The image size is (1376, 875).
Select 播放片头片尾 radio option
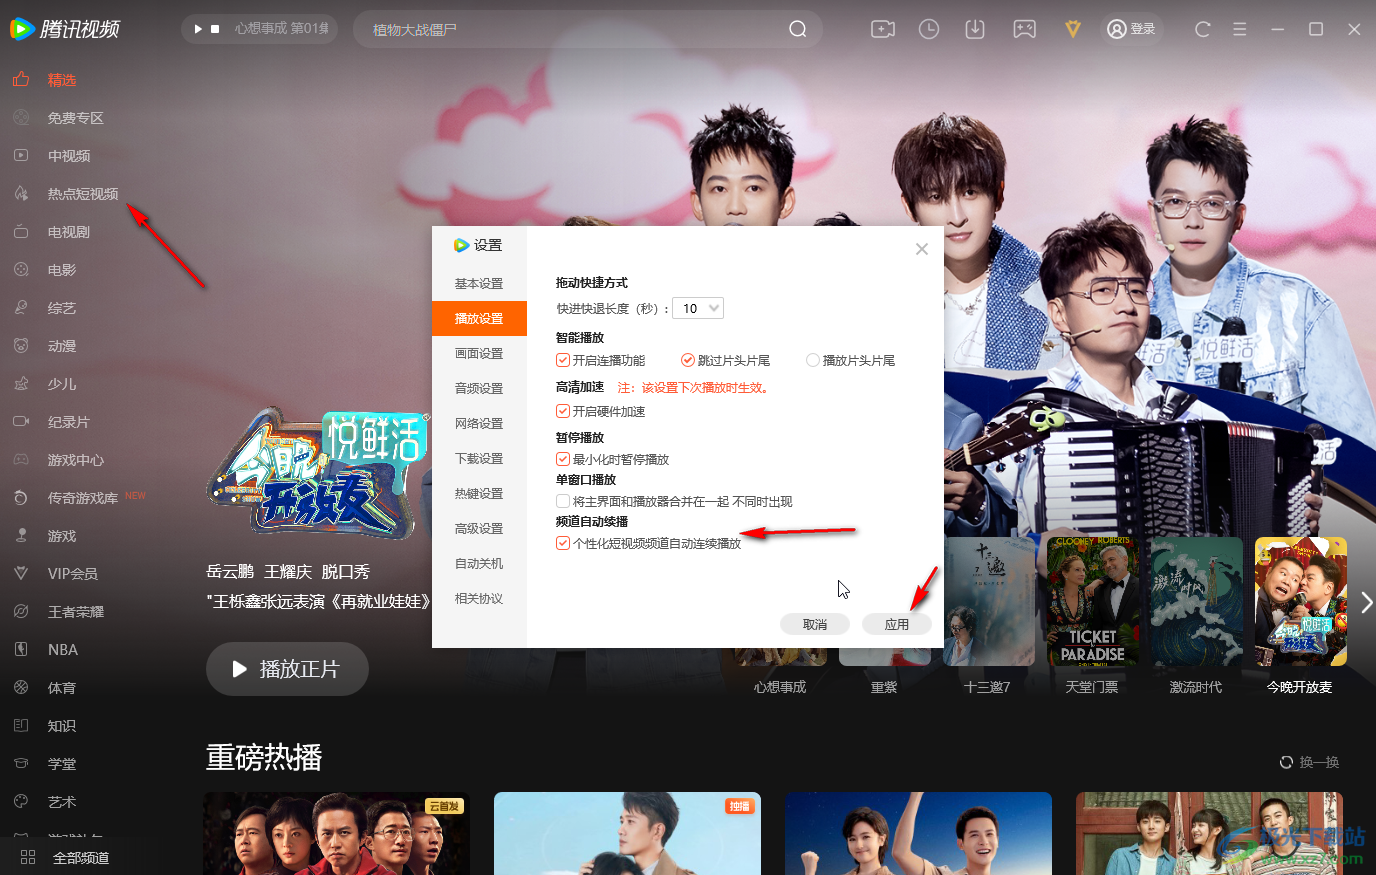(813, 361)
